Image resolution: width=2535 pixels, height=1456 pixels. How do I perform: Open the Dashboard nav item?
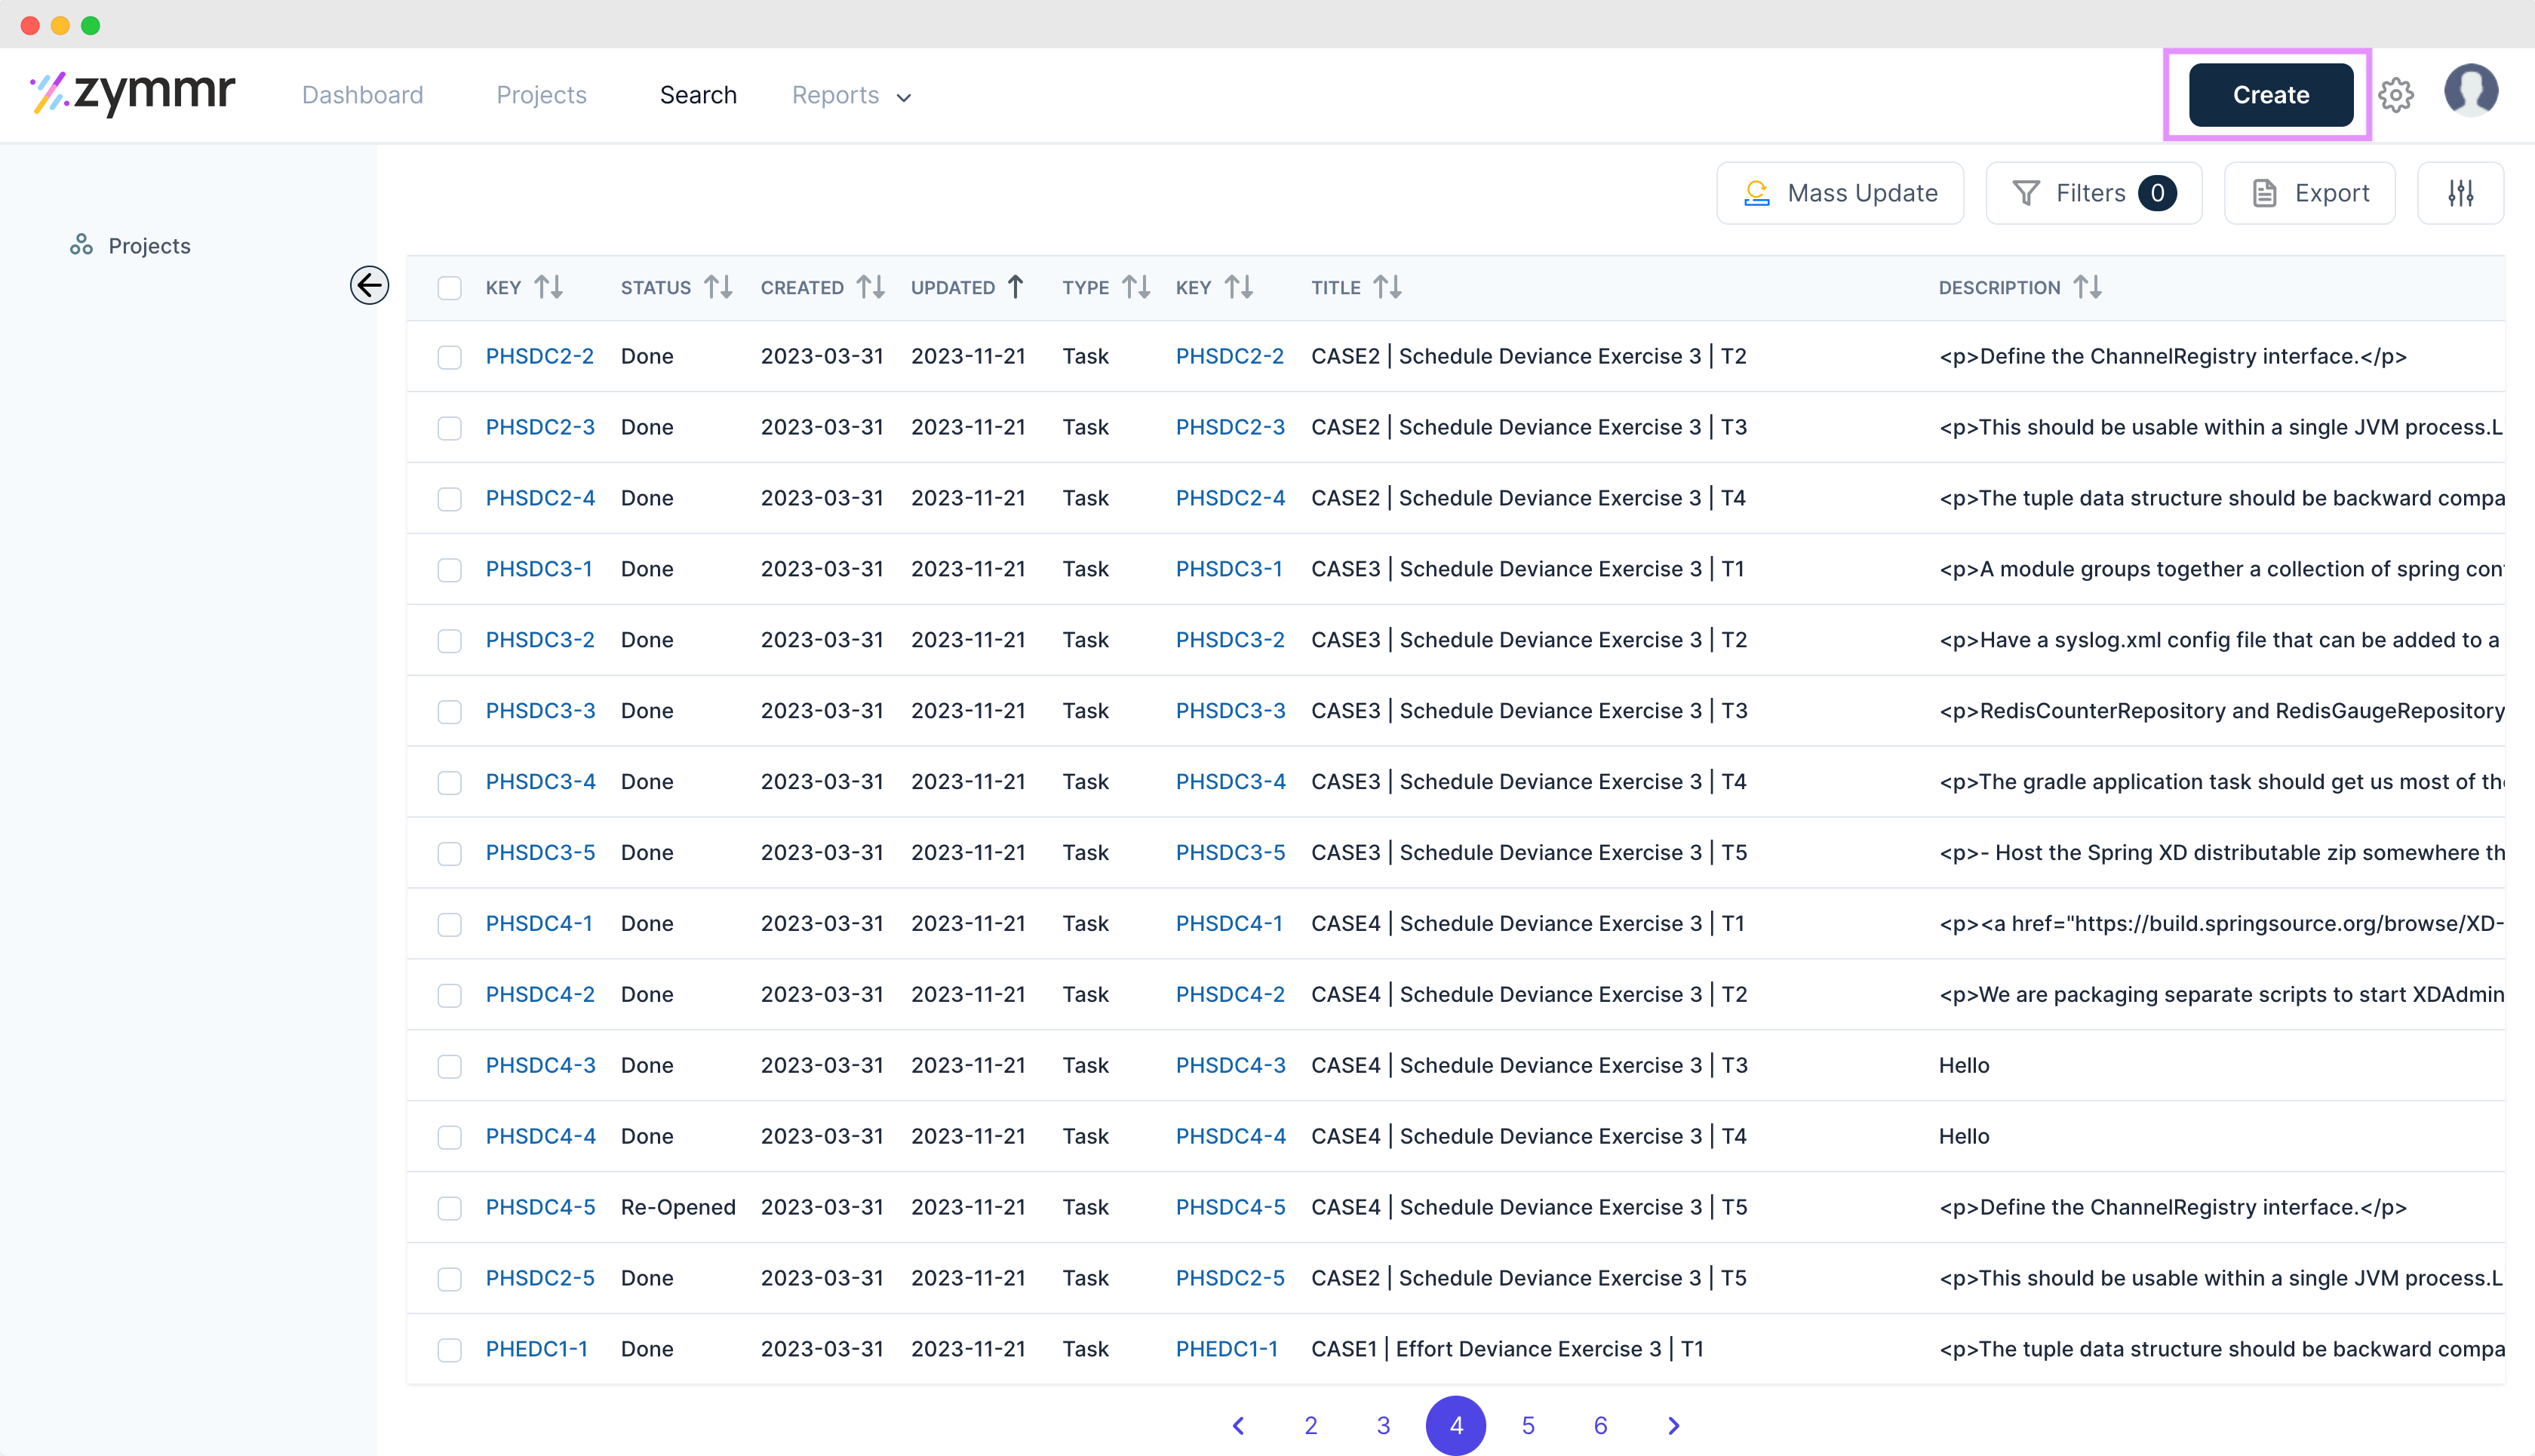pos(362,95)
